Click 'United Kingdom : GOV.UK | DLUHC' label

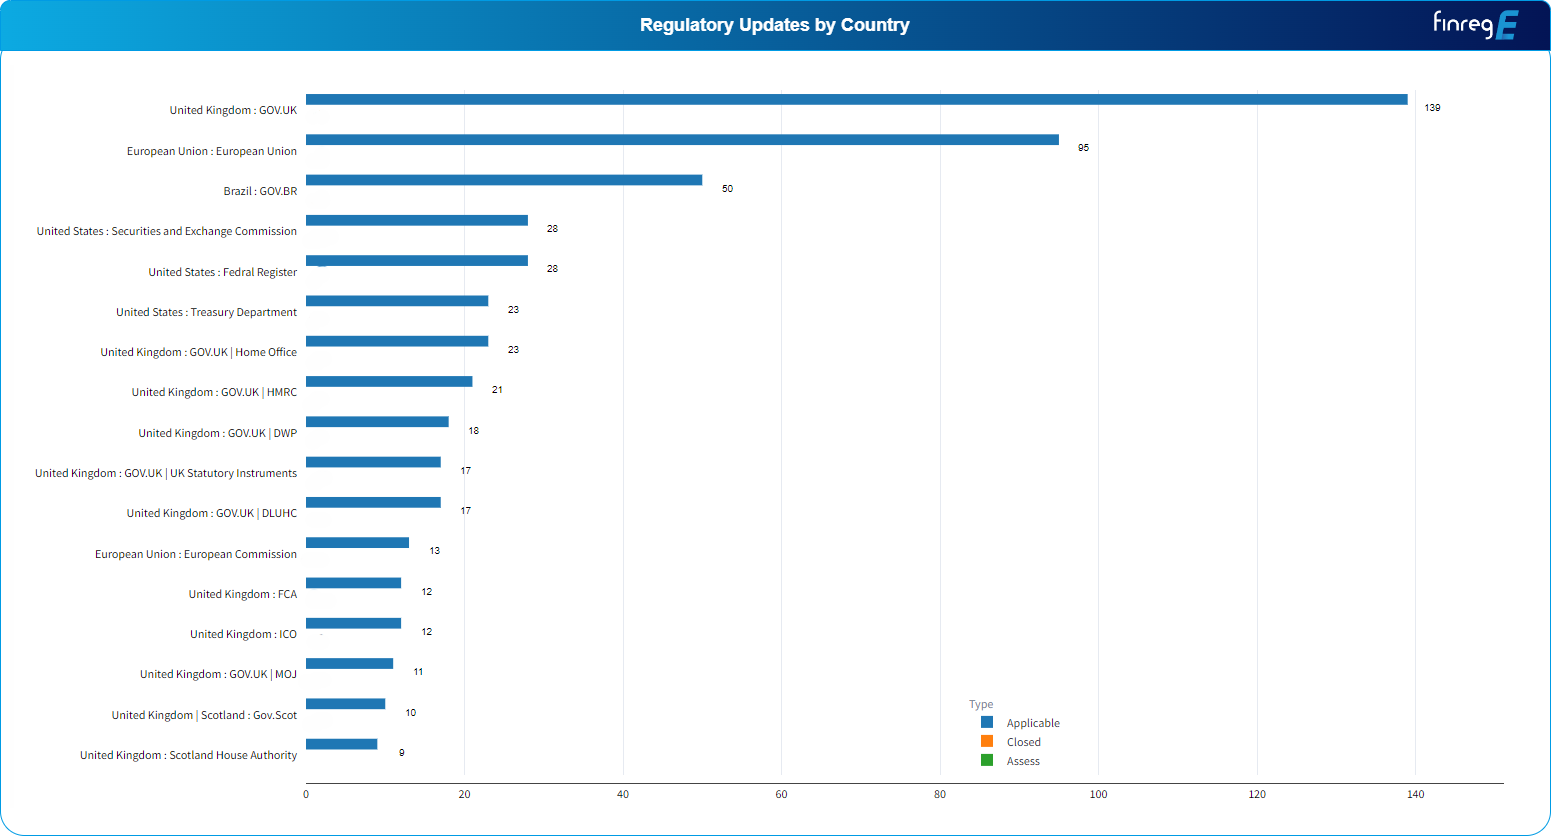(212, 513)
